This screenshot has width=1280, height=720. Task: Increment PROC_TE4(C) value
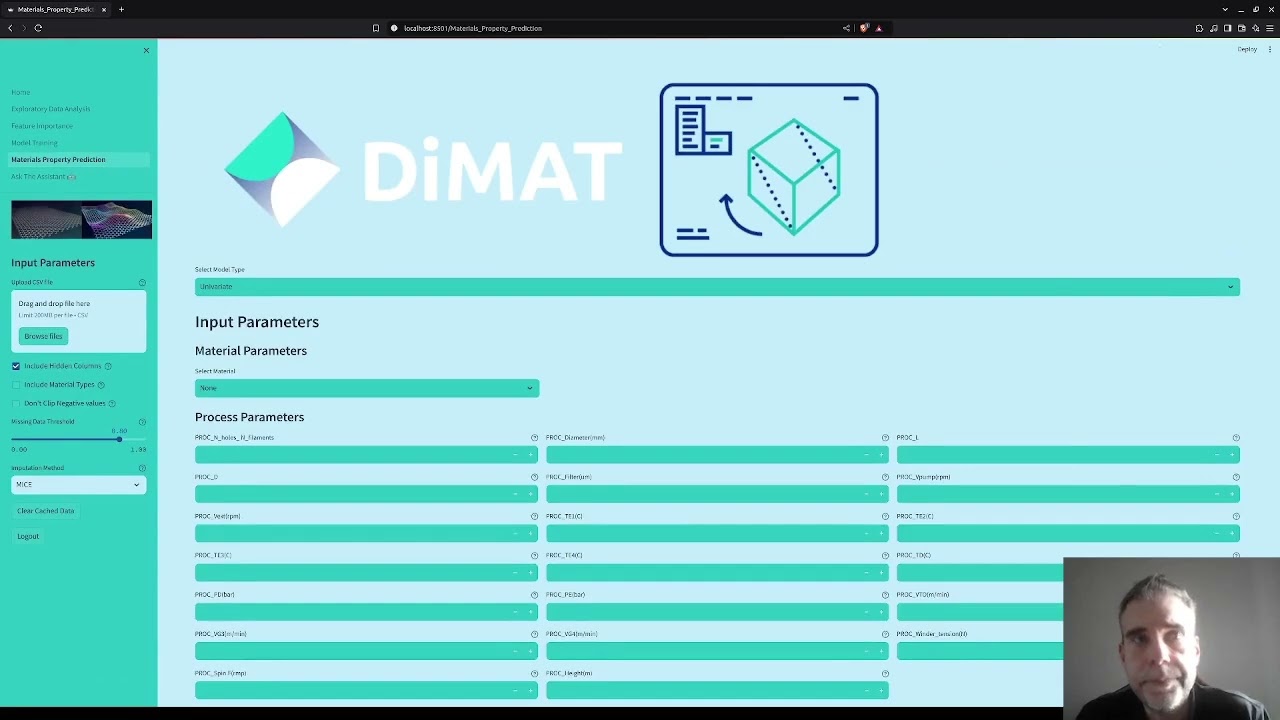(882, 573)
